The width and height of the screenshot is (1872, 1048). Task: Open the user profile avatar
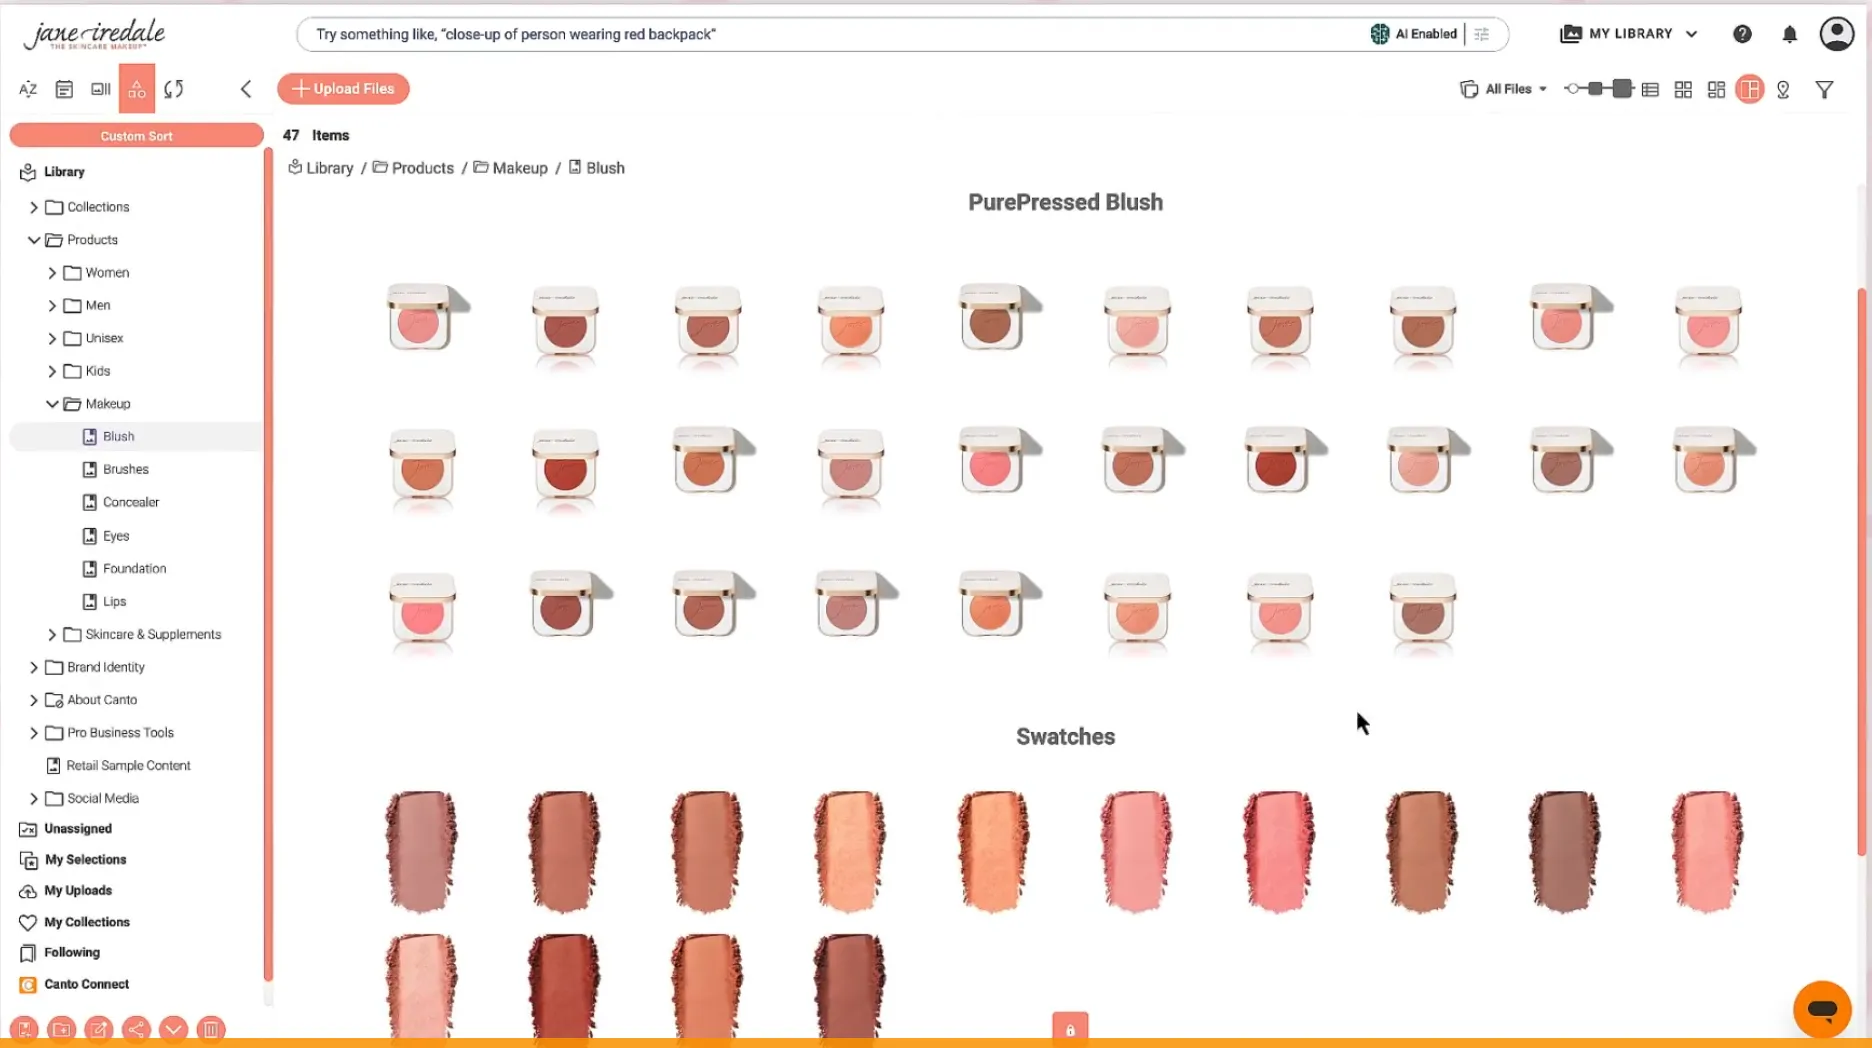pos(1837,34)
